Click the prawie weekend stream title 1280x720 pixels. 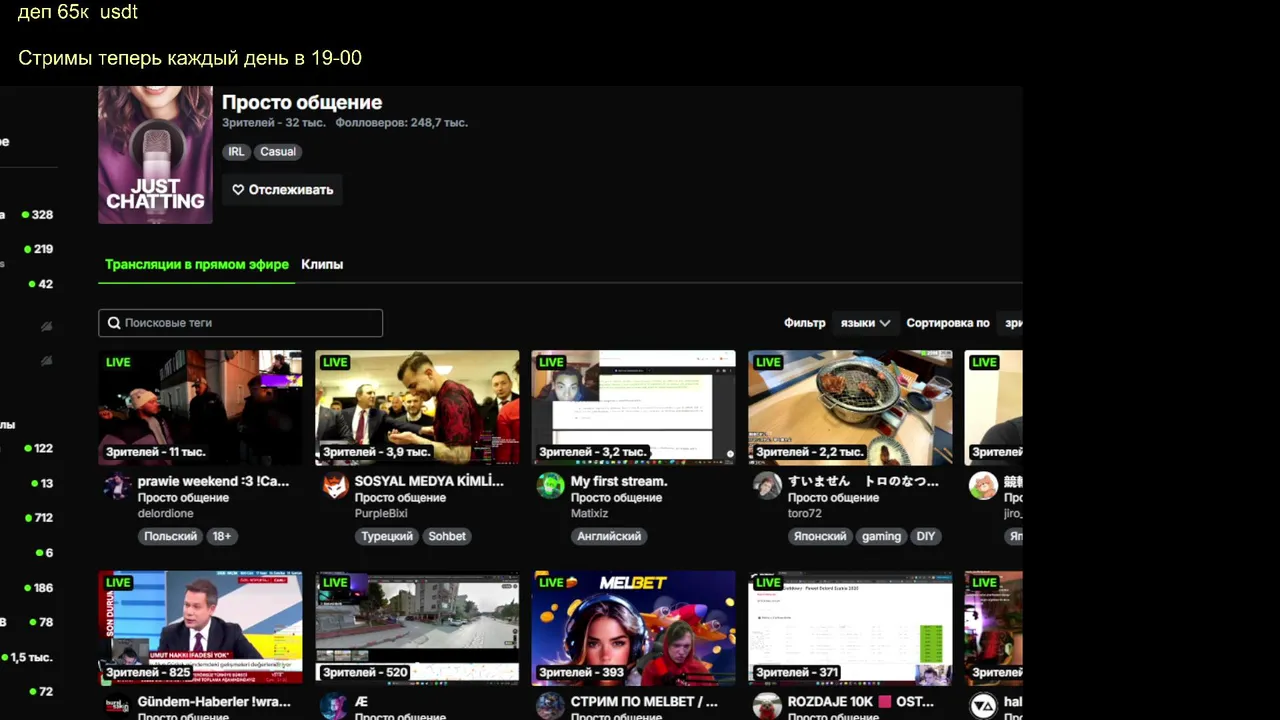point(213,481)
